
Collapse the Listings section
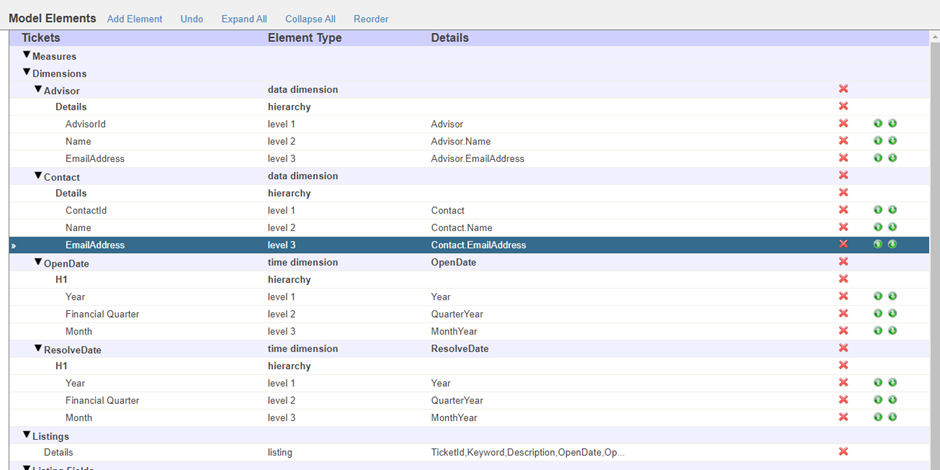(x=27, y=435)
